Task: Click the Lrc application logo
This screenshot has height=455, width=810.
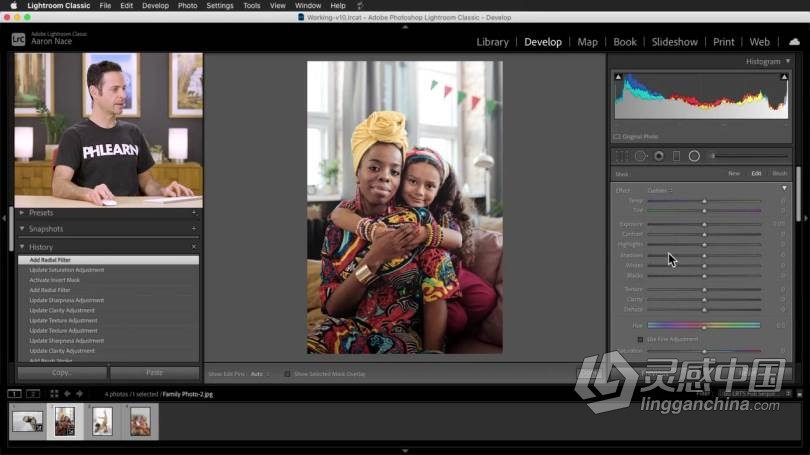Action: point(18,39)
